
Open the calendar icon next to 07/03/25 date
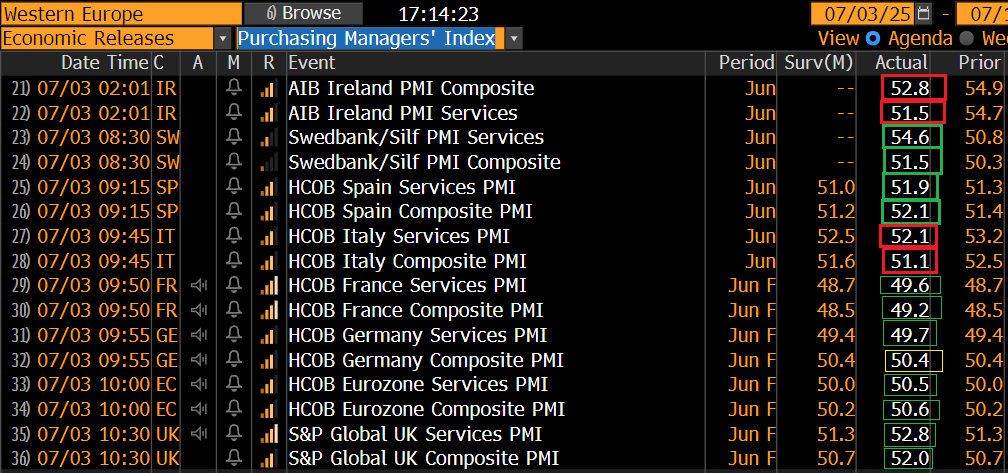tap(924, 12)
